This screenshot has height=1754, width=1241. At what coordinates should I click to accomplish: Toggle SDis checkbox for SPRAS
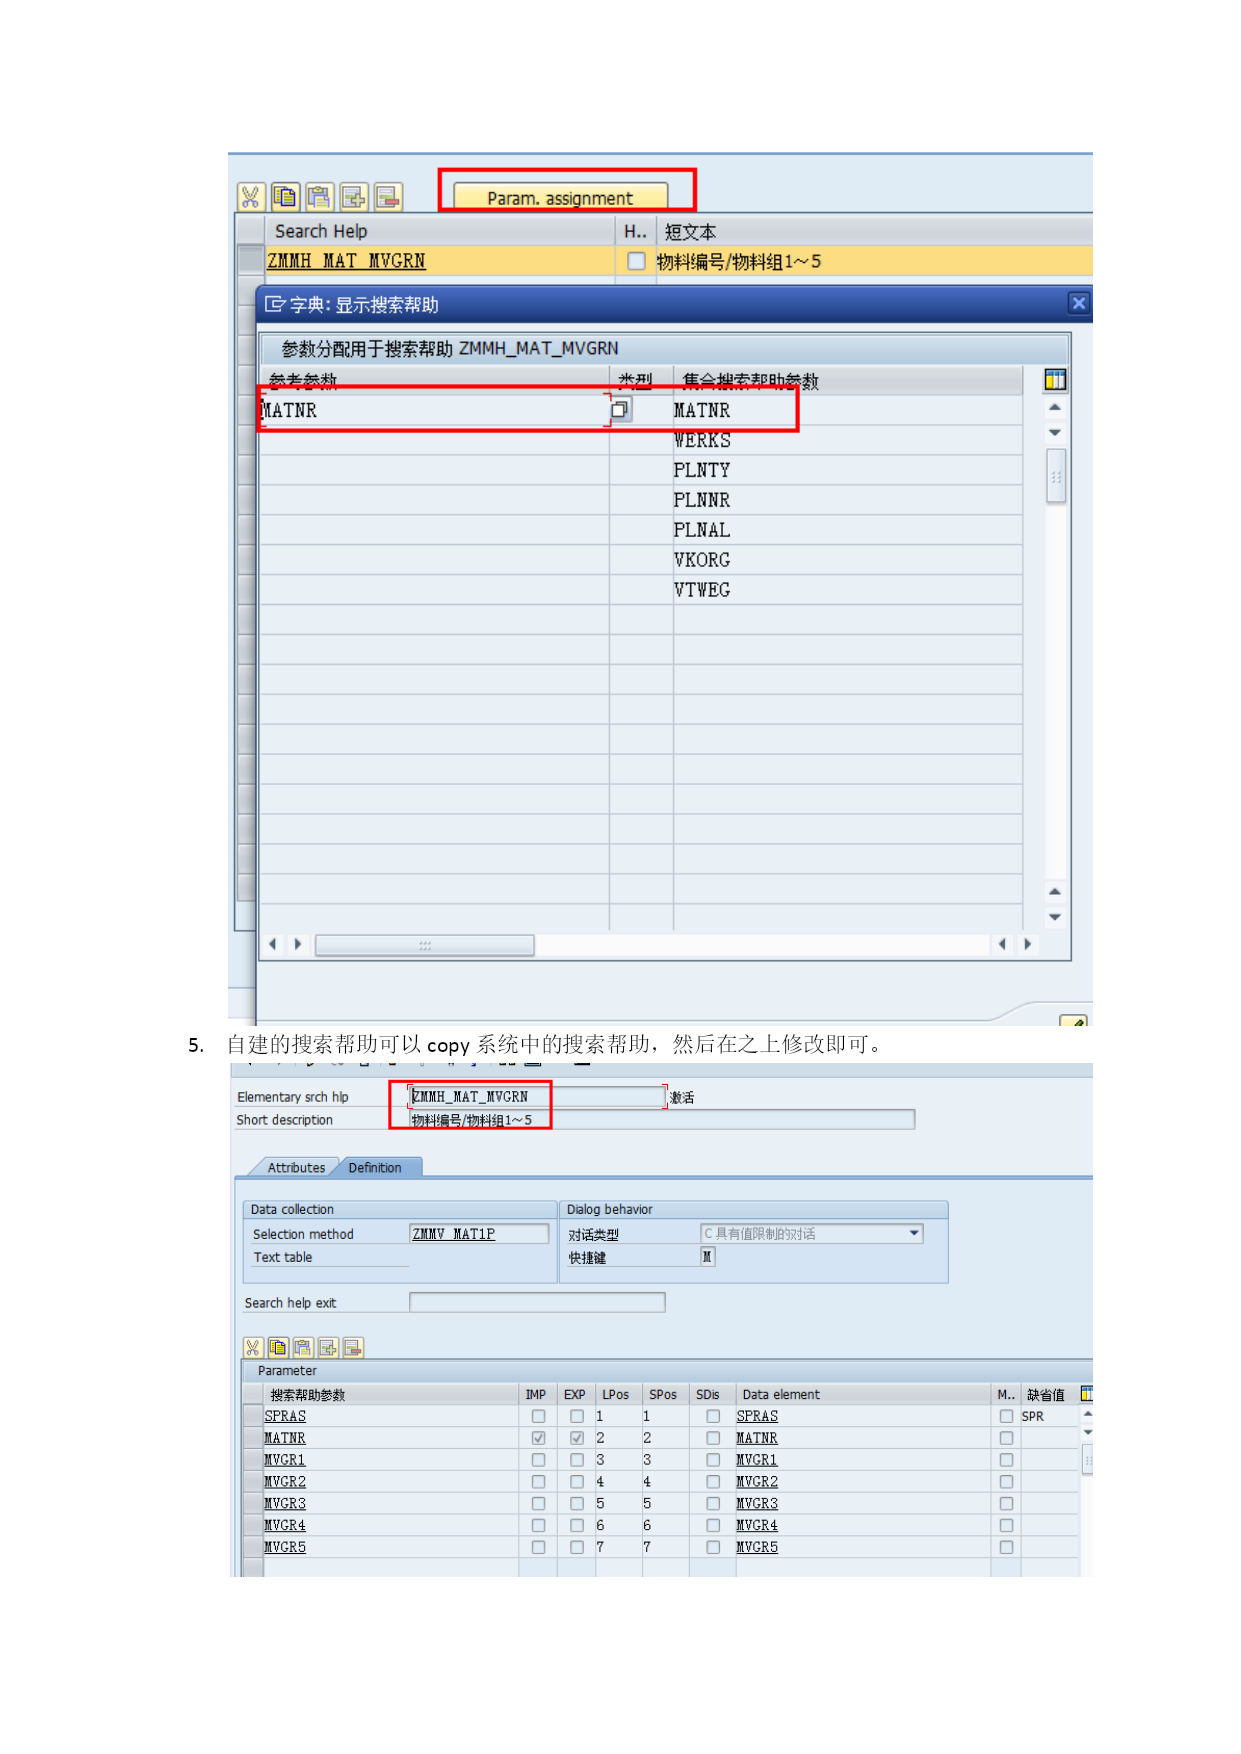pyautogui.click(x=713, y=1416)
